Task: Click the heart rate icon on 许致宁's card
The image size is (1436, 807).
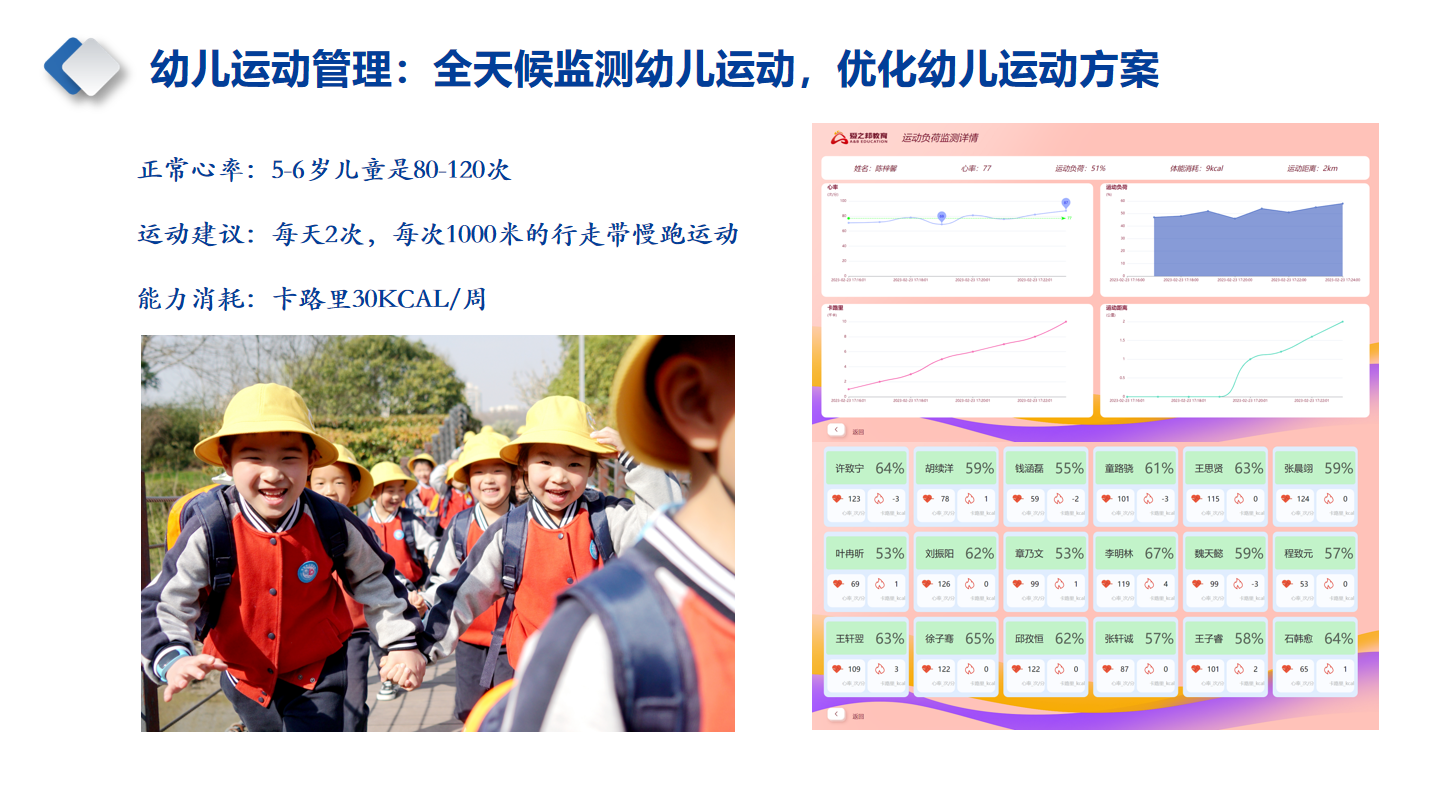Action: 837,498
